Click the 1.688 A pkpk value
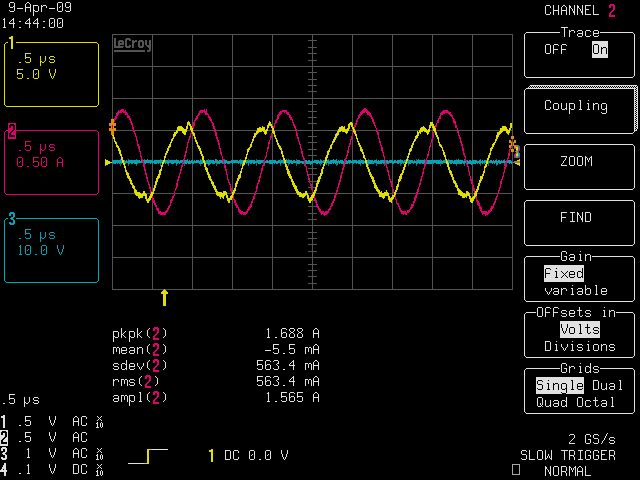 292,333
